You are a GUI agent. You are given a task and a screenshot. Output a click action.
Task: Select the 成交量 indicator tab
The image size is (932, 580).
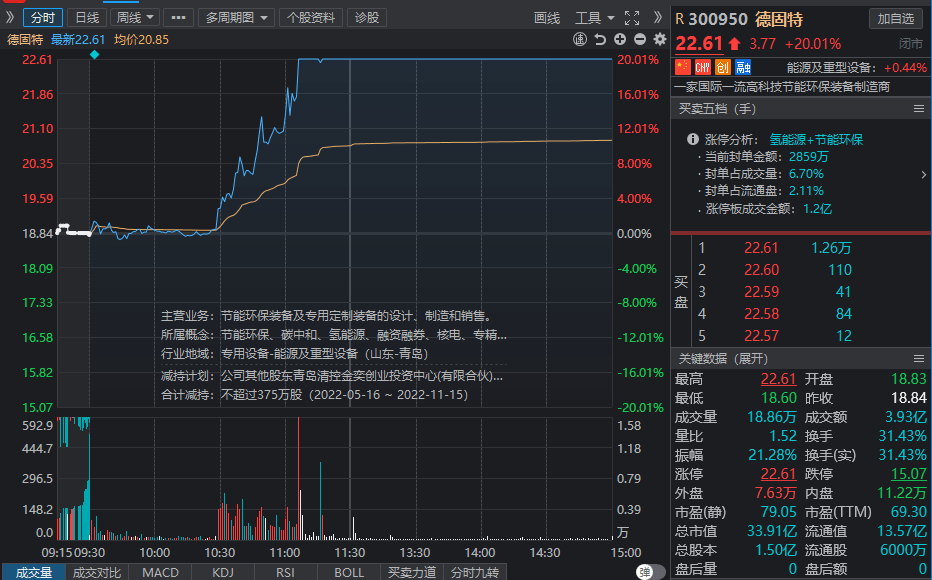pos(33,572)
